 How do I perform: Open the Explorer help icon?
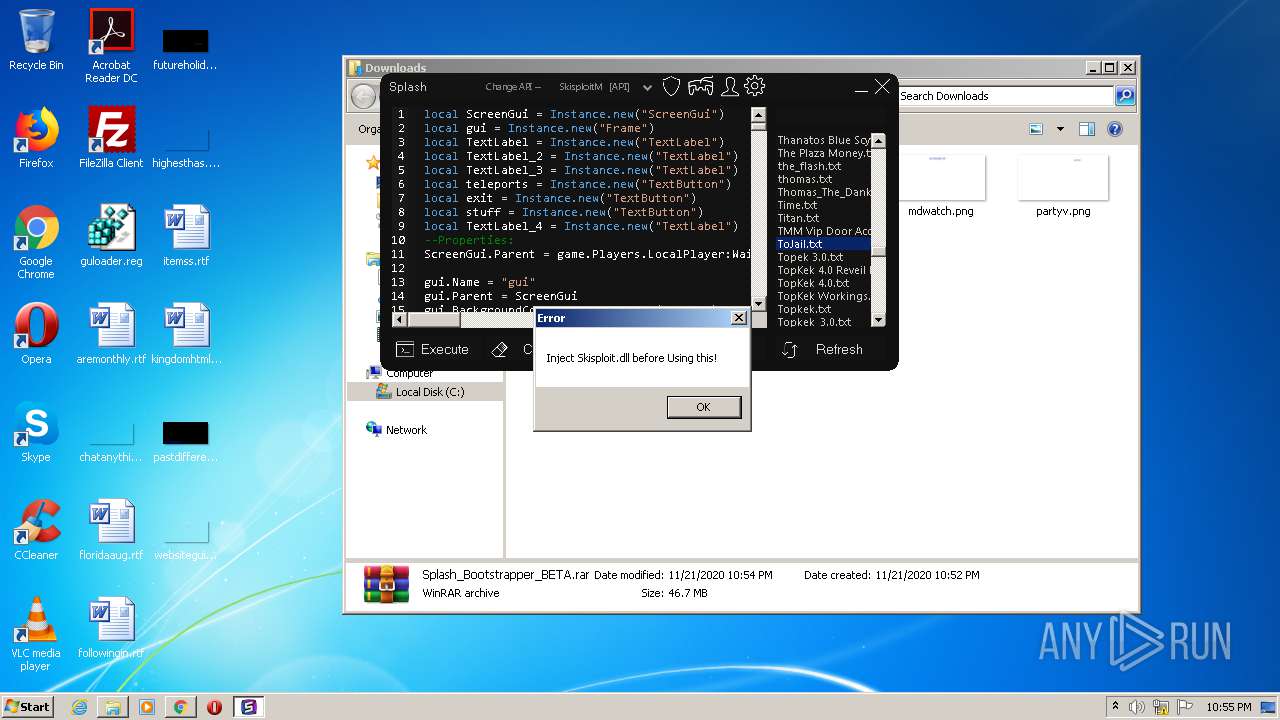(1115, 129)
